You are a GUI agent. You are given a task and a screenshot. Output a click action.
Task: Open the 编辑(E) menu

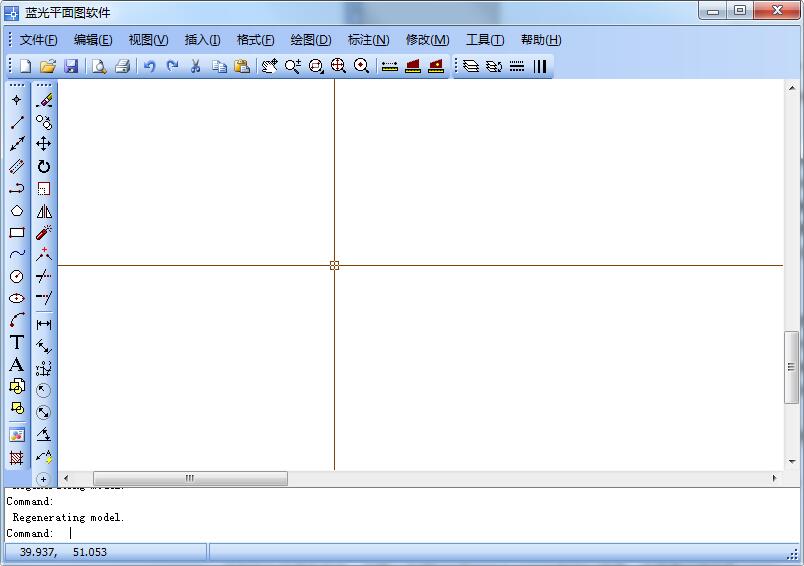tap(93, 39)
